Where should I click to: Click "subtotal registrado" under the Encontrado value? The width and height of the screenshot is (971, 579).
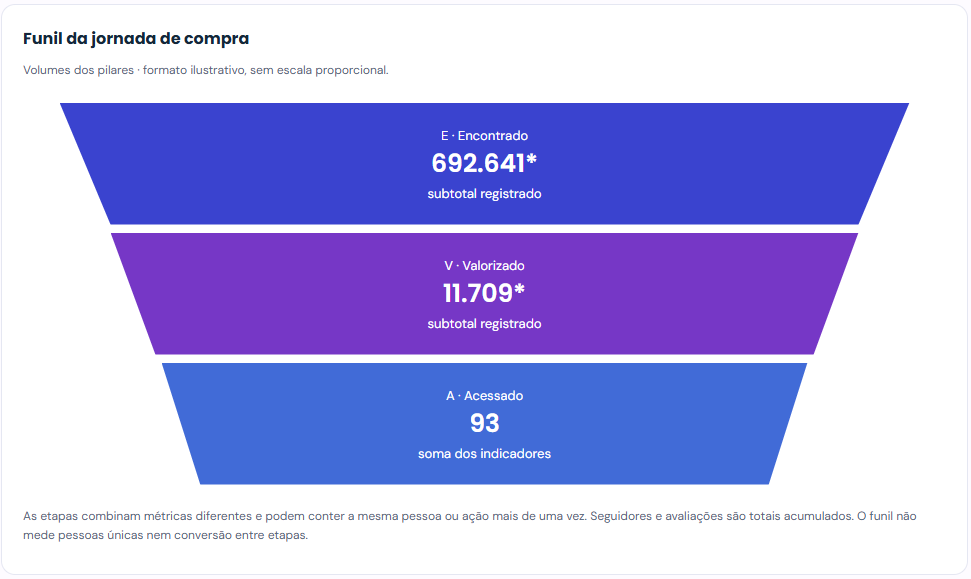click(x=484, y=194)
